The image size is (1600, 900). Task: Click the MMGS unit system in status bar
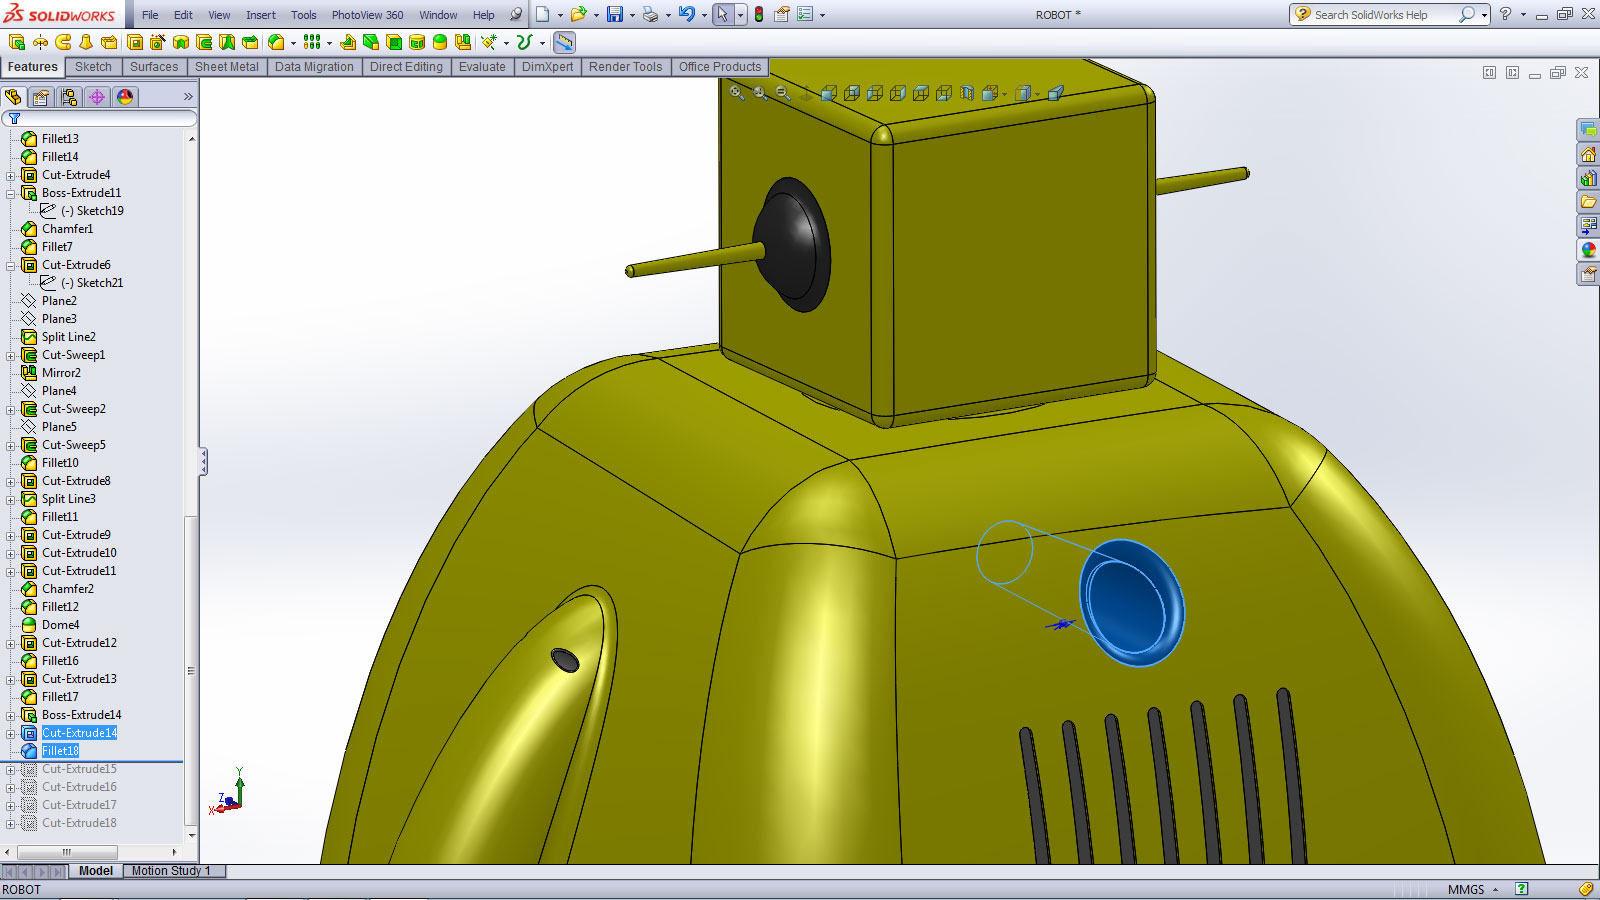point(1466,889)
